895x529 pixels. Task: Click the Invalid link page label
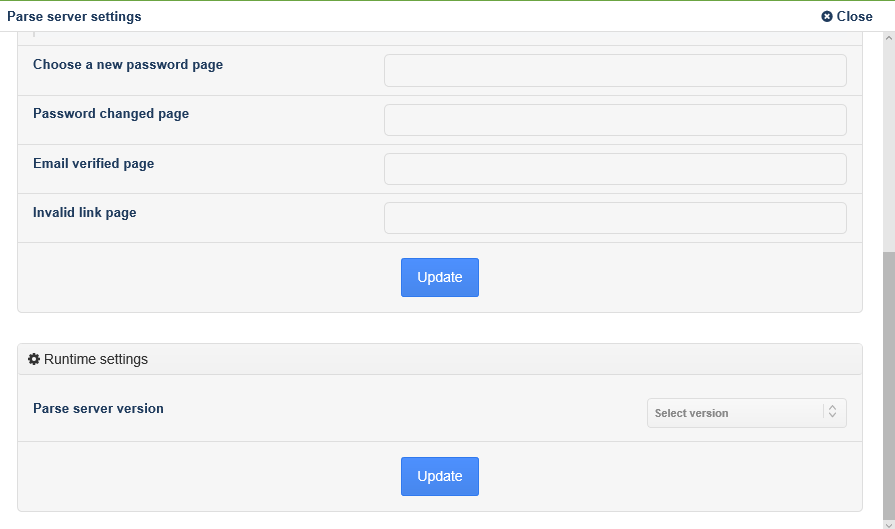(x=84, y=213)
